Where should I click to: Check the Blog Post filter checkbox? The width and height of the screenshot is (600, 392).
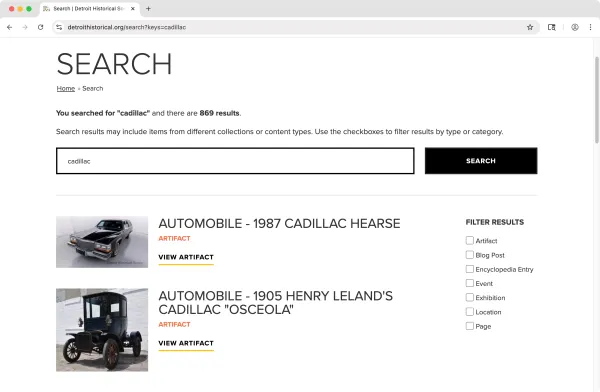[x=470, y=255]
